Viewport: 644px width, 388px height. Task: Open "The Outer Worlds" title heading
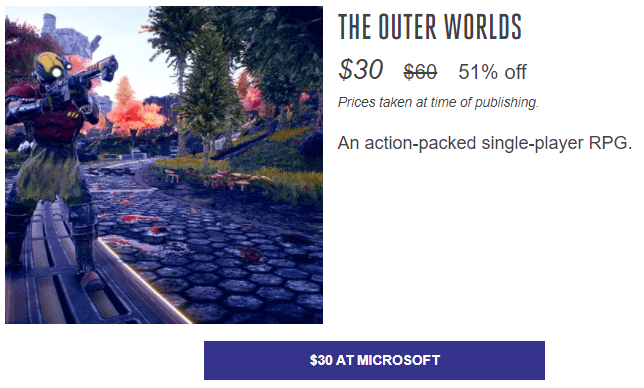coord(430,27)
